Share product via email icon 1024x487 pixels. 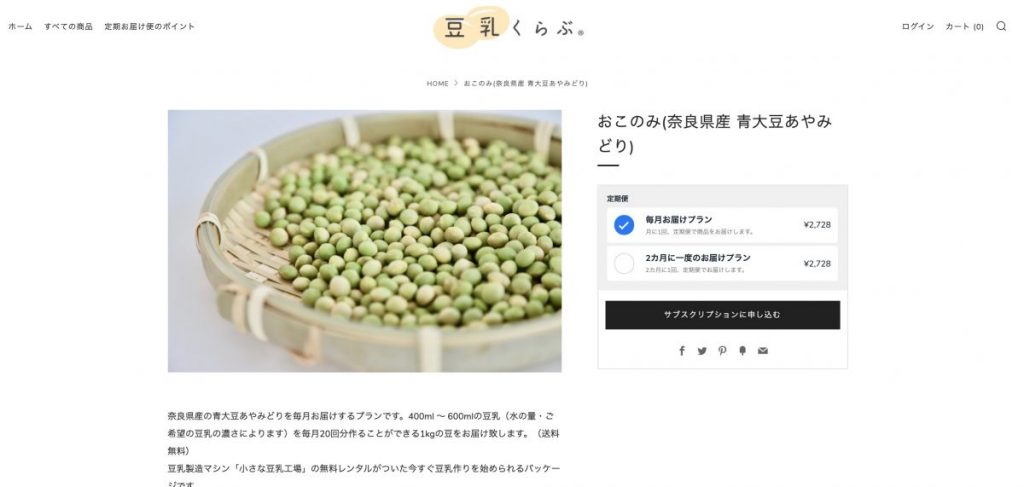763,351
